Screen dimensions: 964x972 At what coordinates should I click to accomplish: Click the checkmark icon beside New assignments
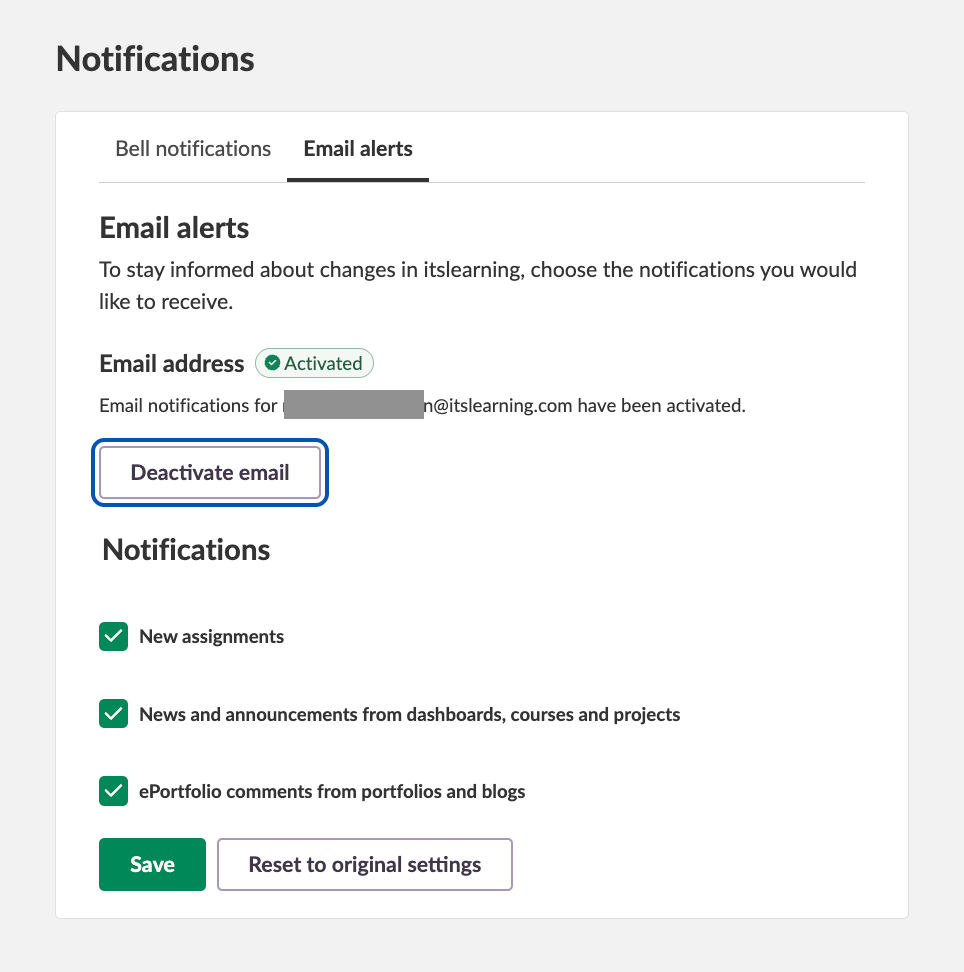tap(113, 636)
